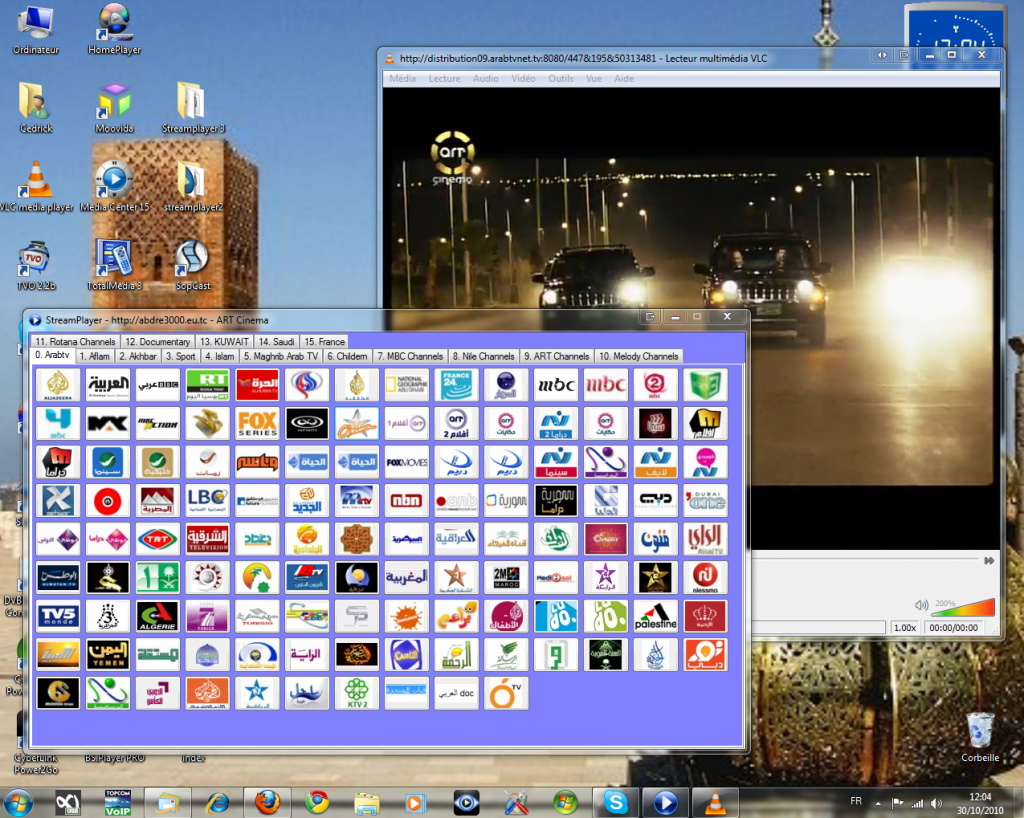Select the National Geographic Abu Dhabi channel
Image resolution: width=1024 pixels, height=818 pixels.
[407, 385]
